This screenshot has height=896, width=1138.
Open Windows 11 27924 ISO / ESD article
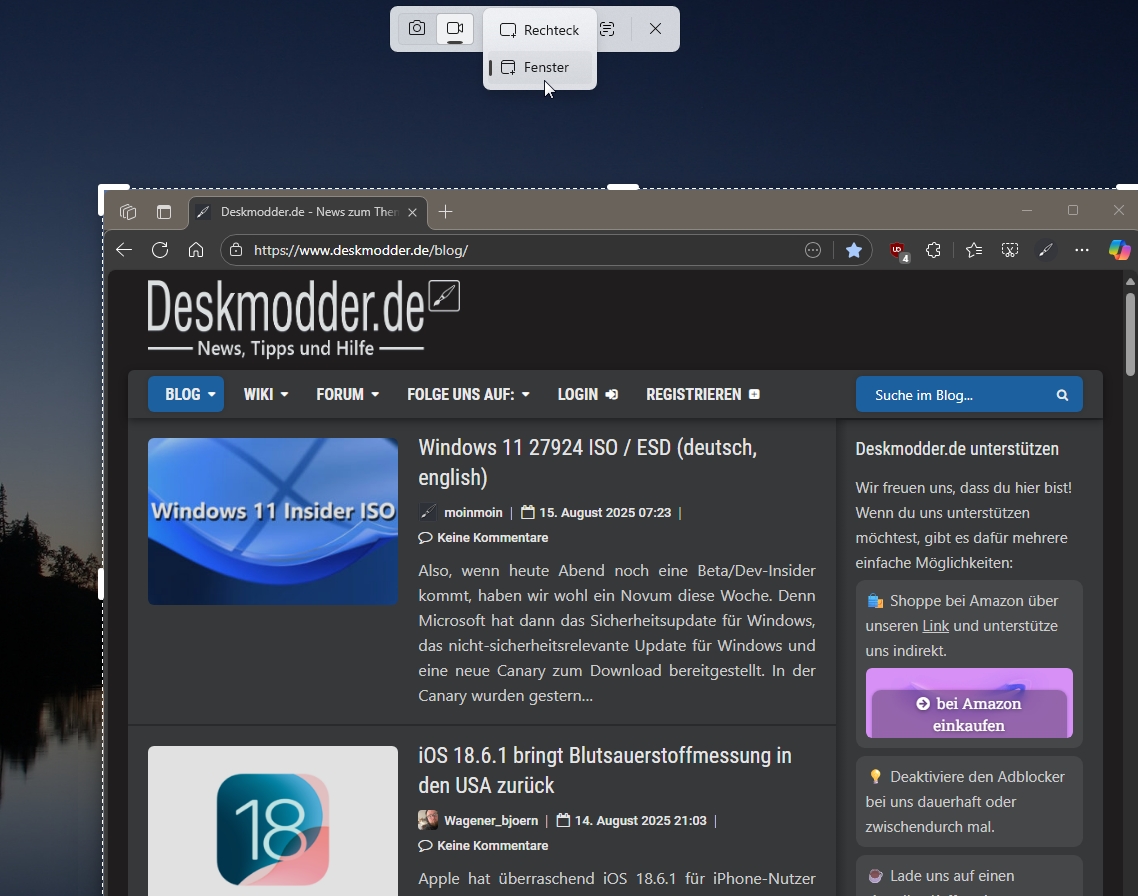588,462
